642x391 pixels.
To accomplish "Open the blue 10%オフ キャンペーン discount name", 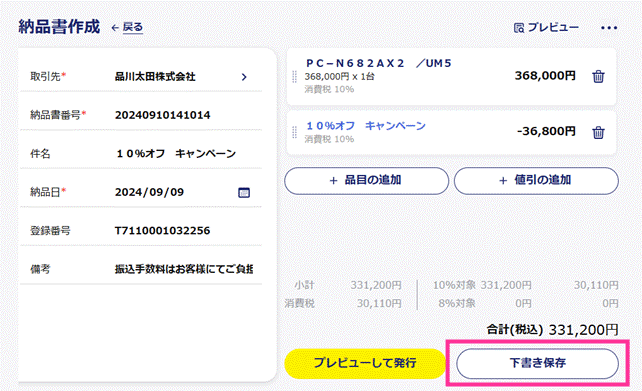I will click(x=366, y=126).
